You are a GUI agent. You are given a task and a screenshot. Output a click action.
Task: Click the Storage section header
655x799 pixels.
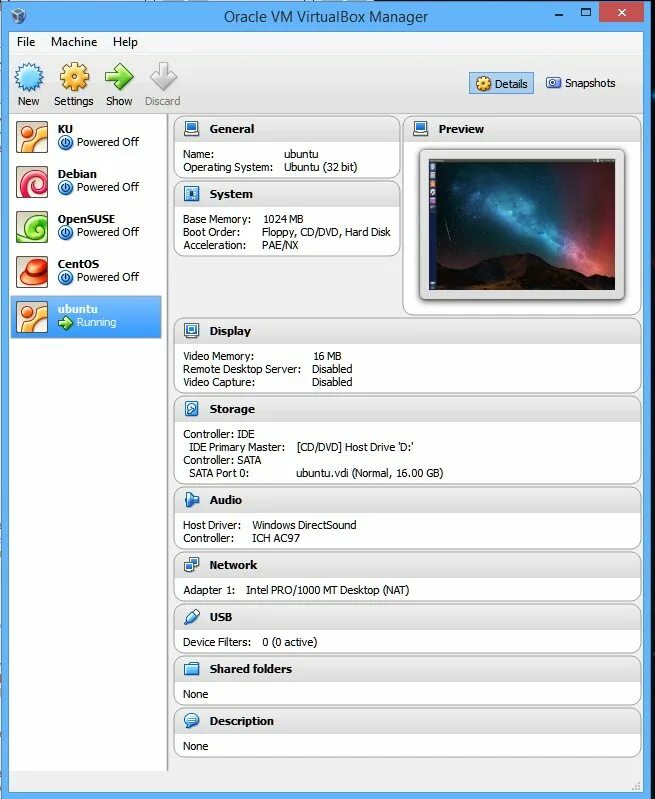click(x=407, y=409)
